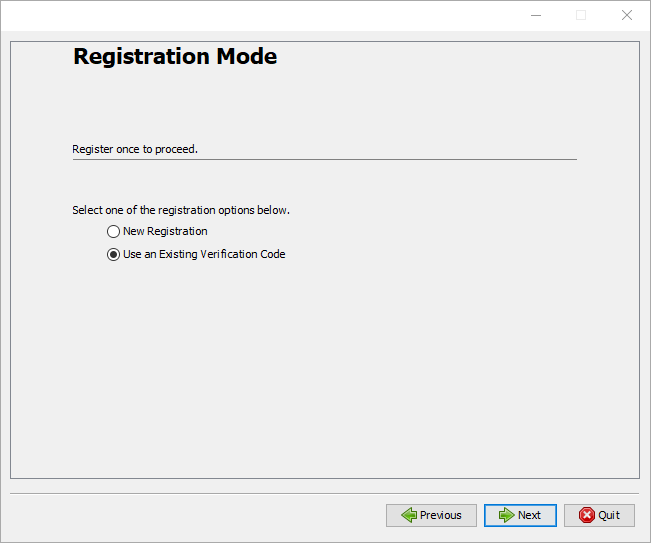Click the 'Register once to proceed.' text
Screen dimensions: 651x543
point(135,150)
